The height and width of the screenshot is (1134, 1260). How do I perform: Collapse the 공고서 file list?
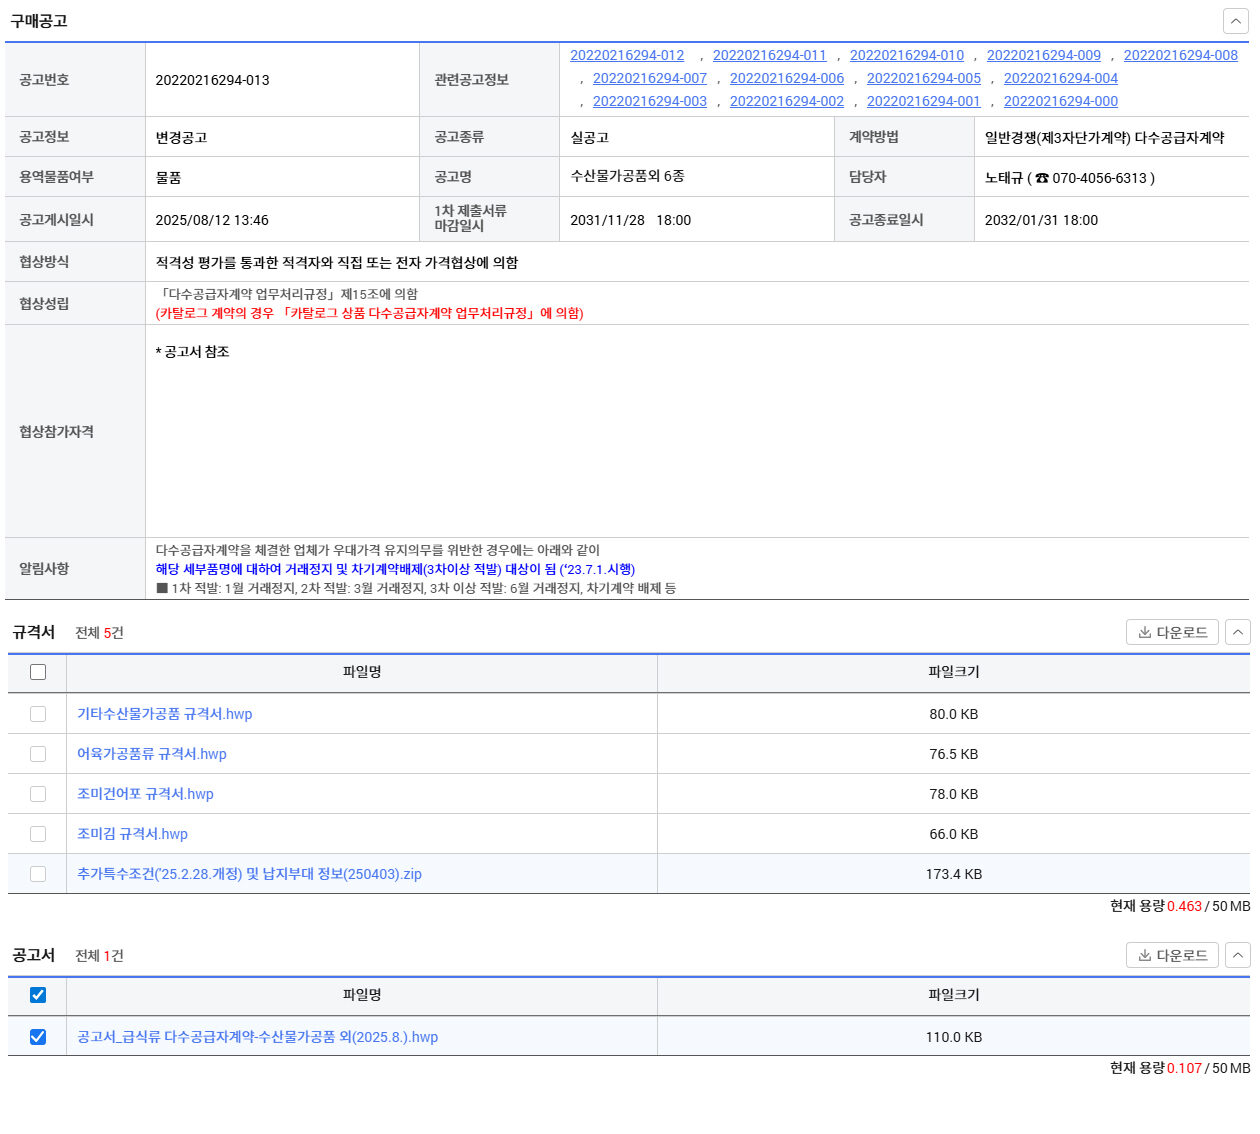click(x=1238, y=955)
